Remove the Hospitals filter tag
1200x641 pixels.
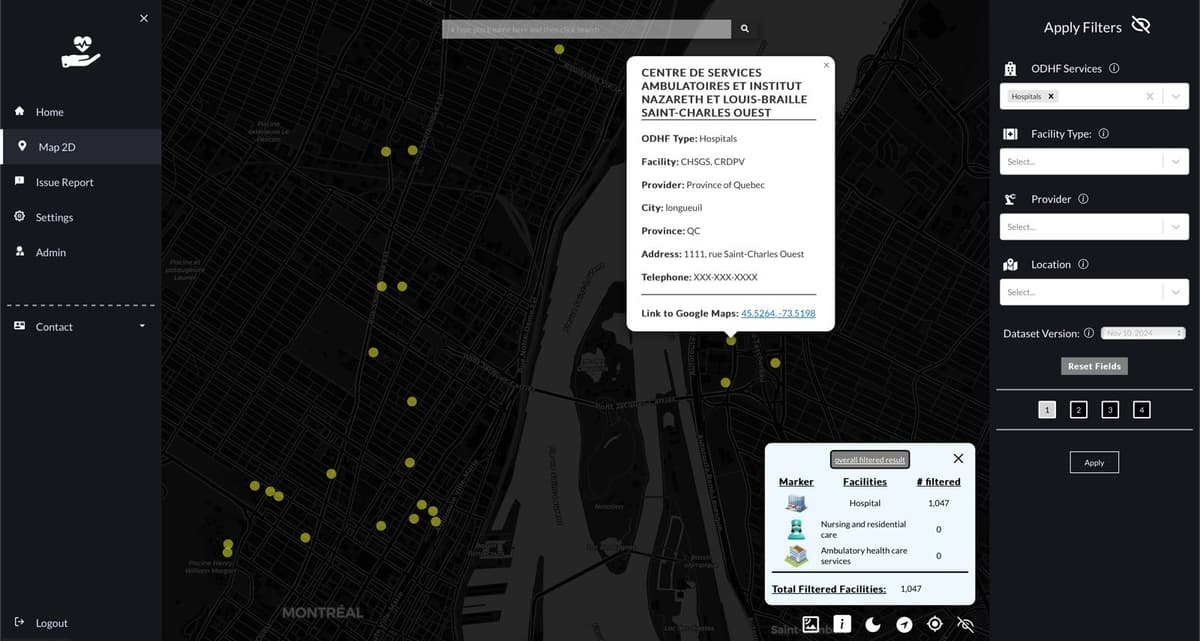coord(1051,97)
